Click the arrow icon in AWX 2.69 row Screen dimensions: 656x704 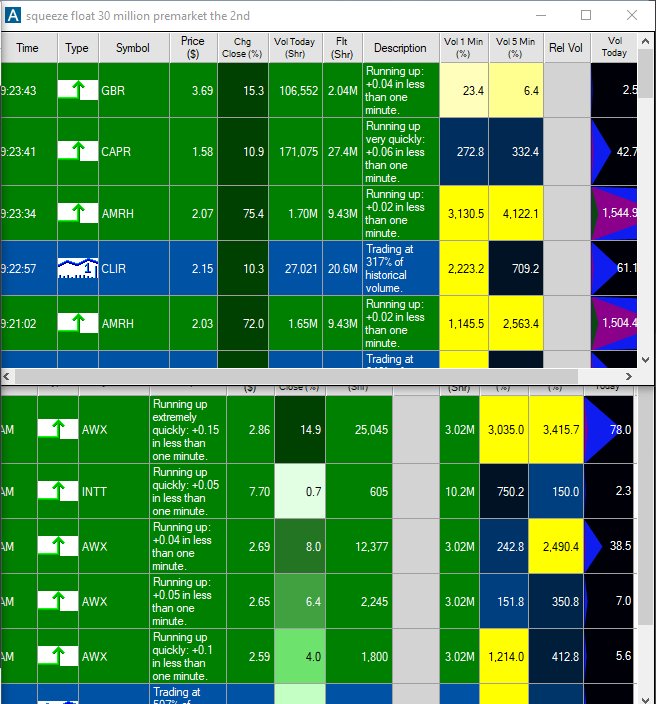click(x=58, y=546)
